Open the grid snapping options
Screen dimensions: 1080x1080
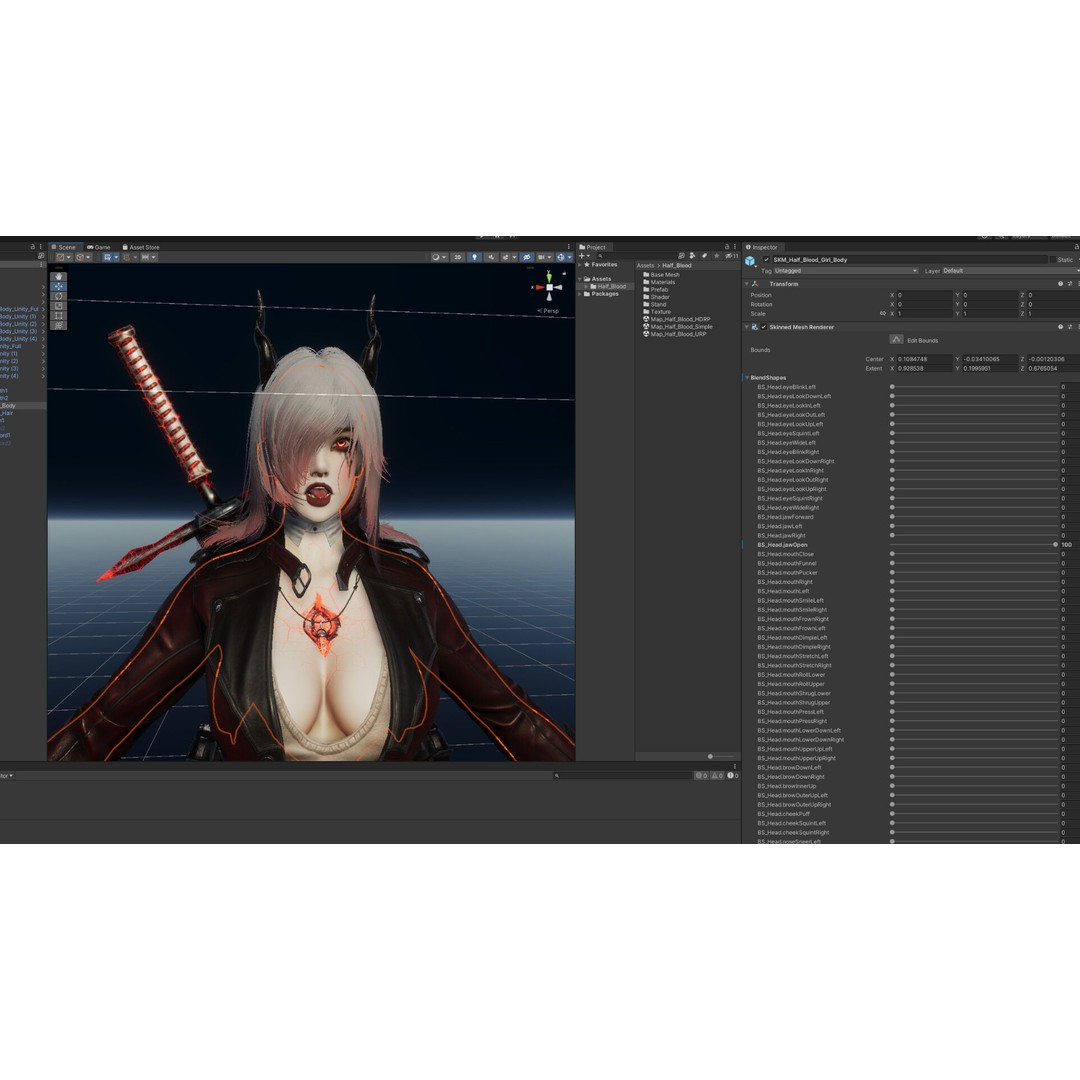click(129, 257)
